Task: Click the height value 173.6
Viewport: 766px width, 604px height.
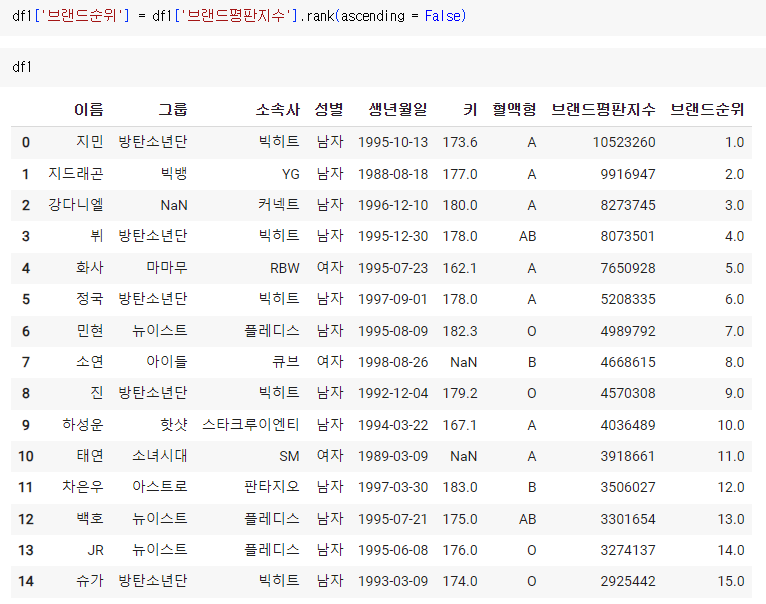Action: [x=460, y=142]
